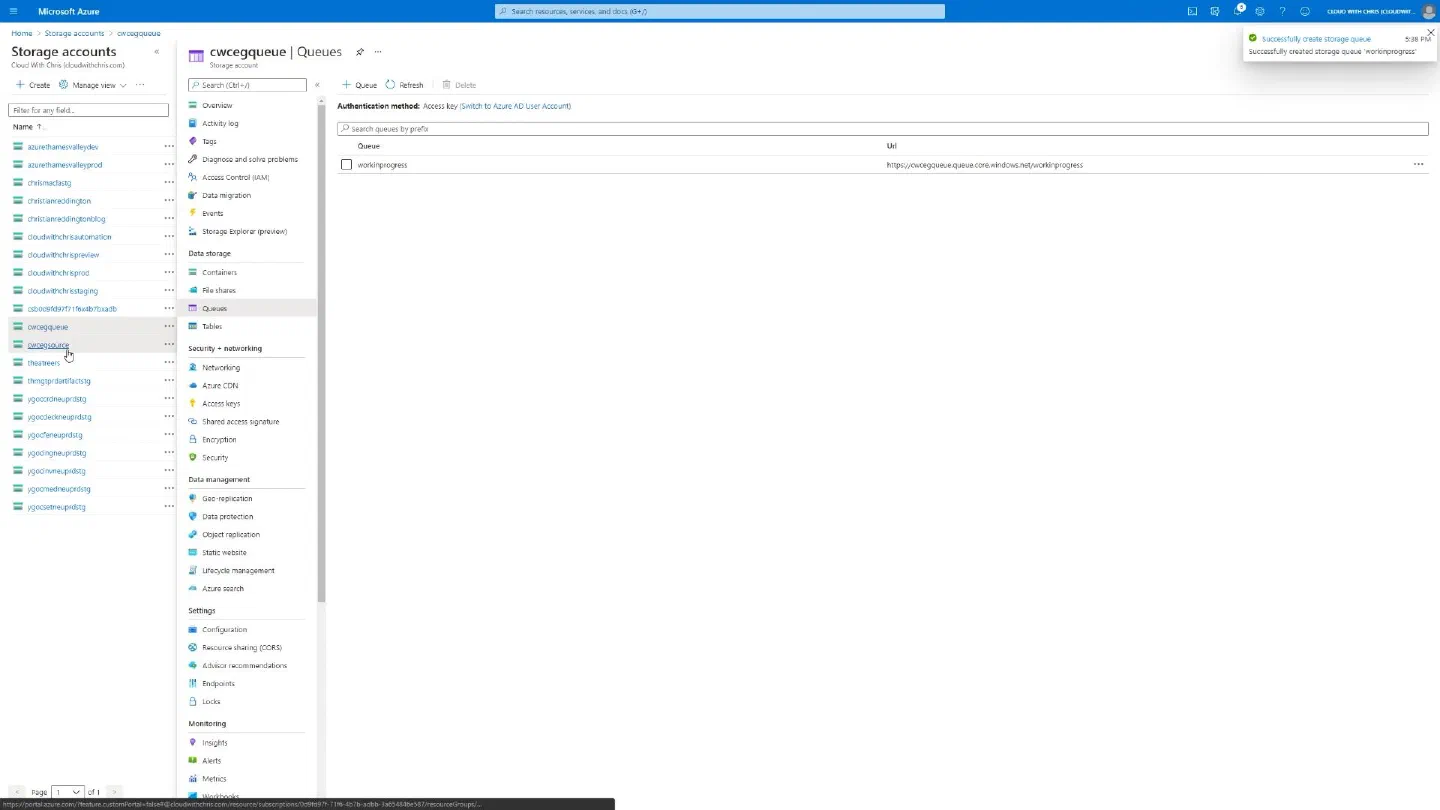
Task: Open Overview in resource menu
Action: (217, 105)
